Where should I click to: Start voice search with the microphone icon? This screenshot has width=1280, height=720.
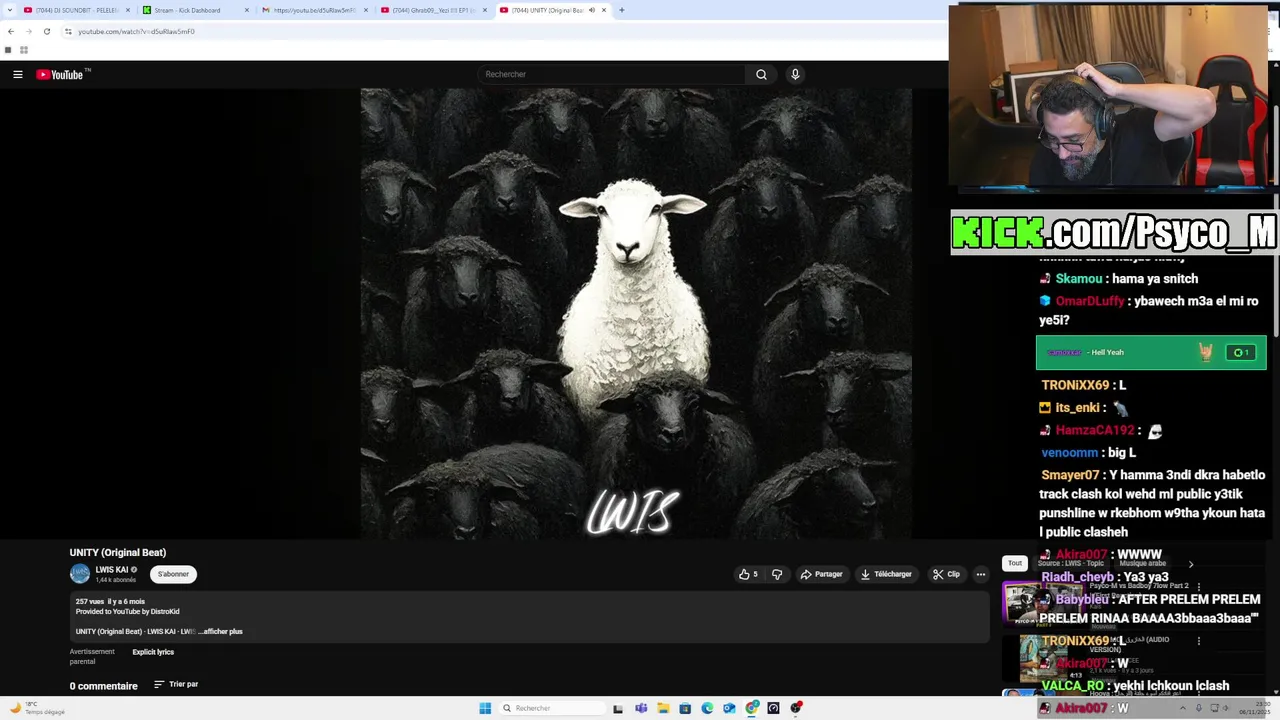(x=795, y=74)
